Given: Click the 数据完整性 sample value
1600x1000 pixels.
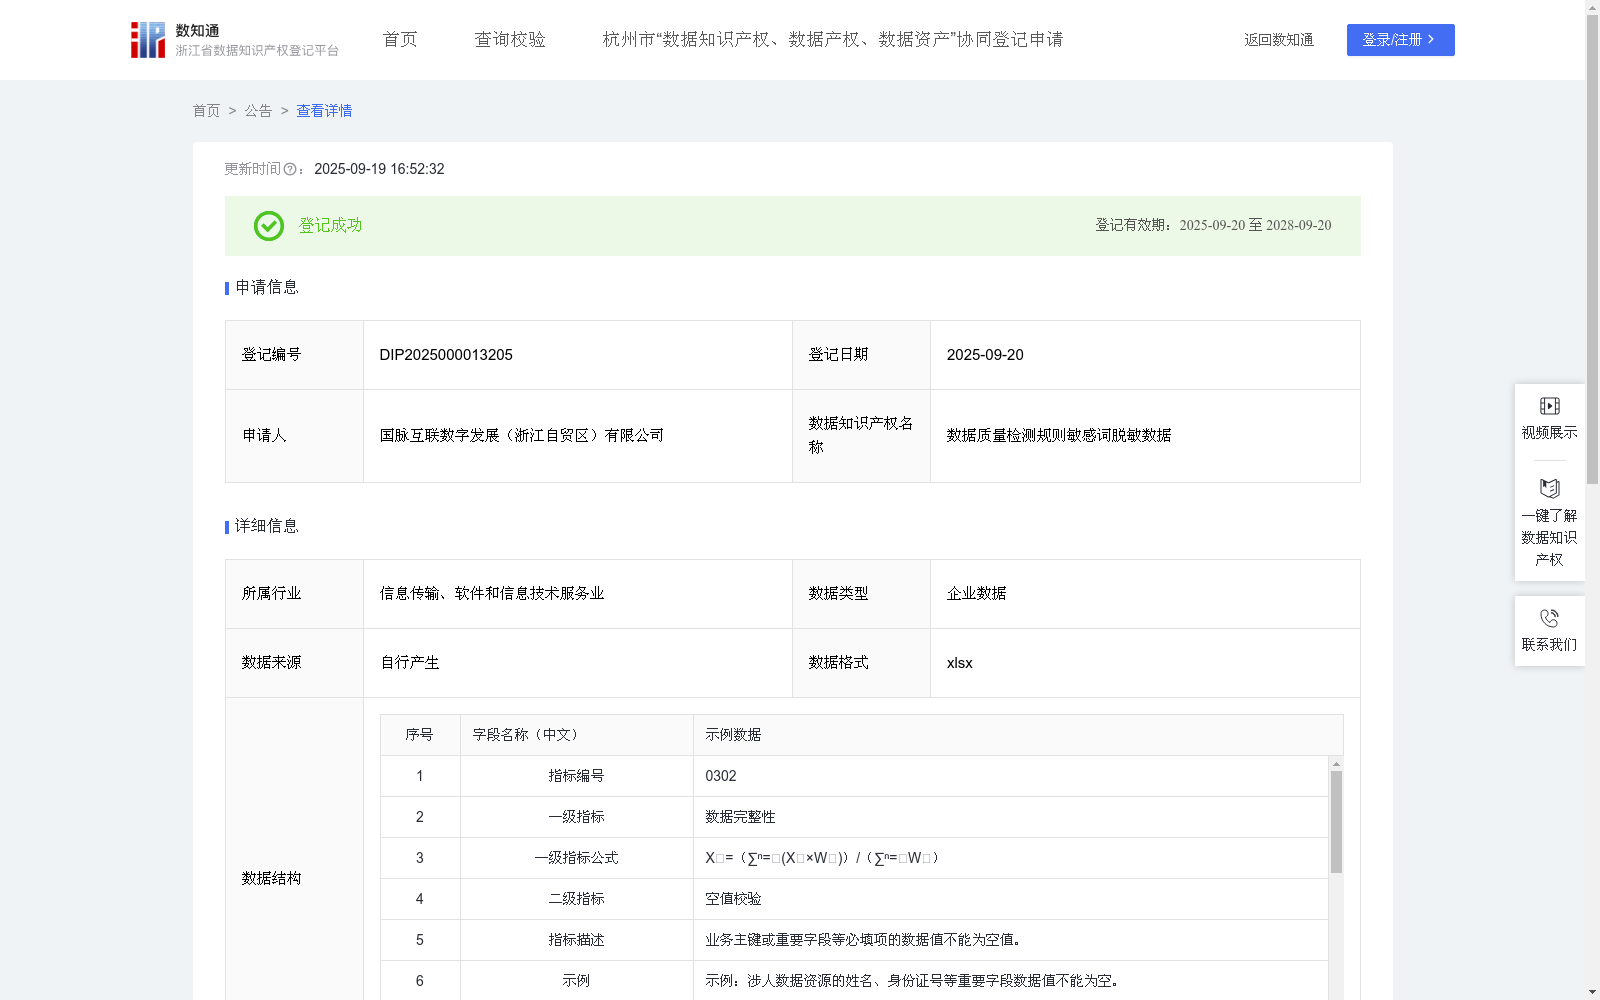Looking at the screenshot, I should (740, 817).
